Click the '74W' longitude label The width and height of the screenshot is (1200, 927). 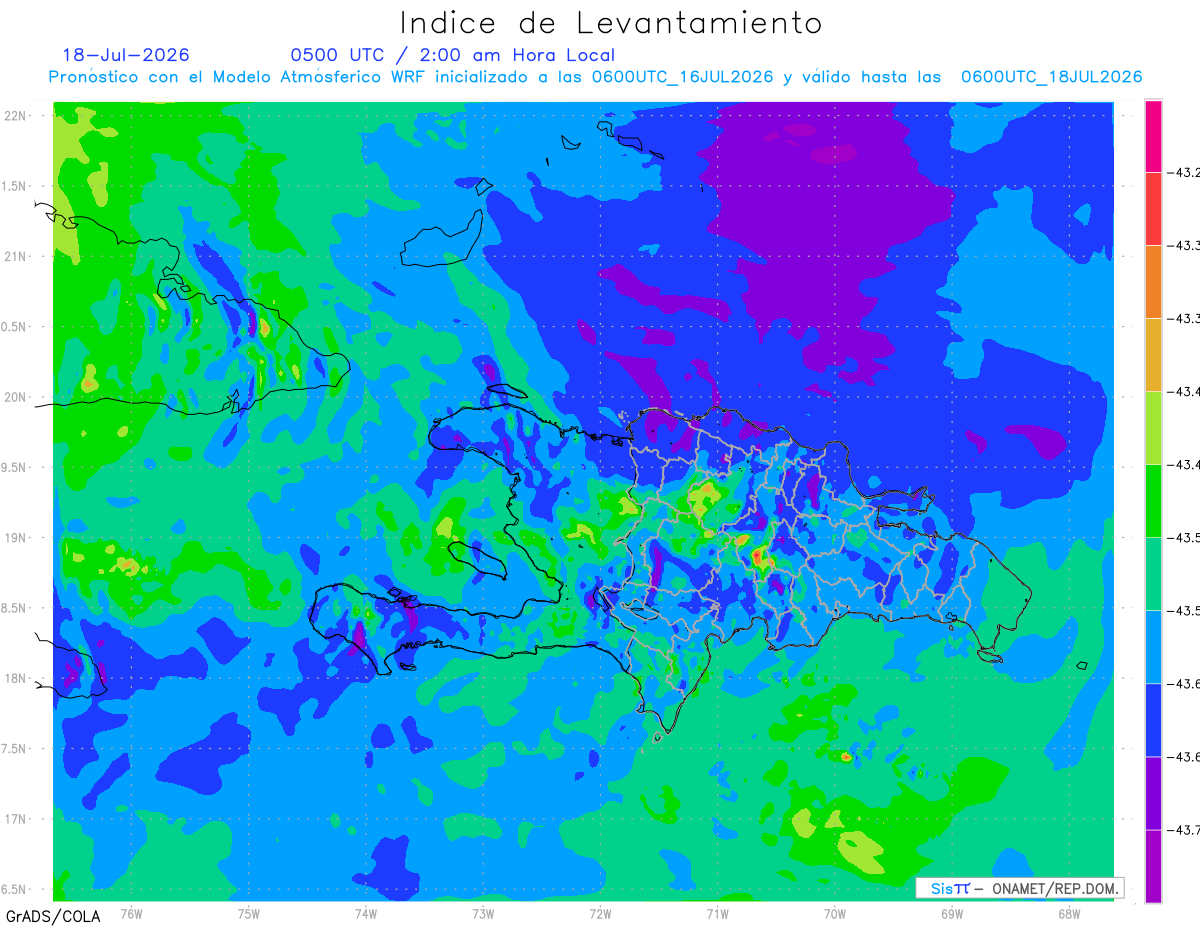coord(365,914)
